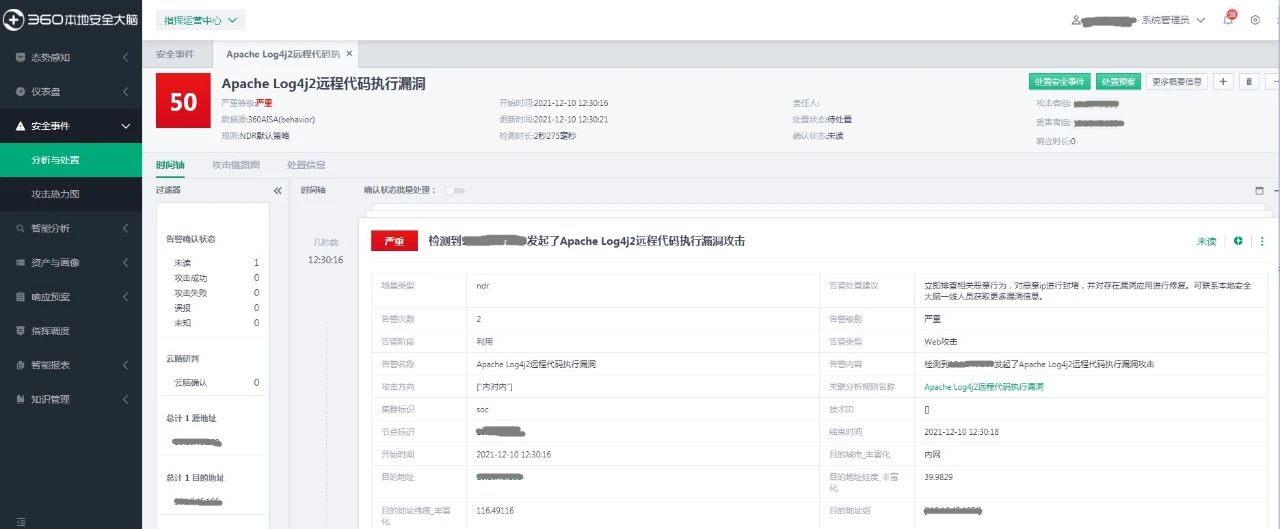This screenshot has width=1280, height=529.
Task: Collapse the 安全事件 menu chevron
Action: coord(125,126)
